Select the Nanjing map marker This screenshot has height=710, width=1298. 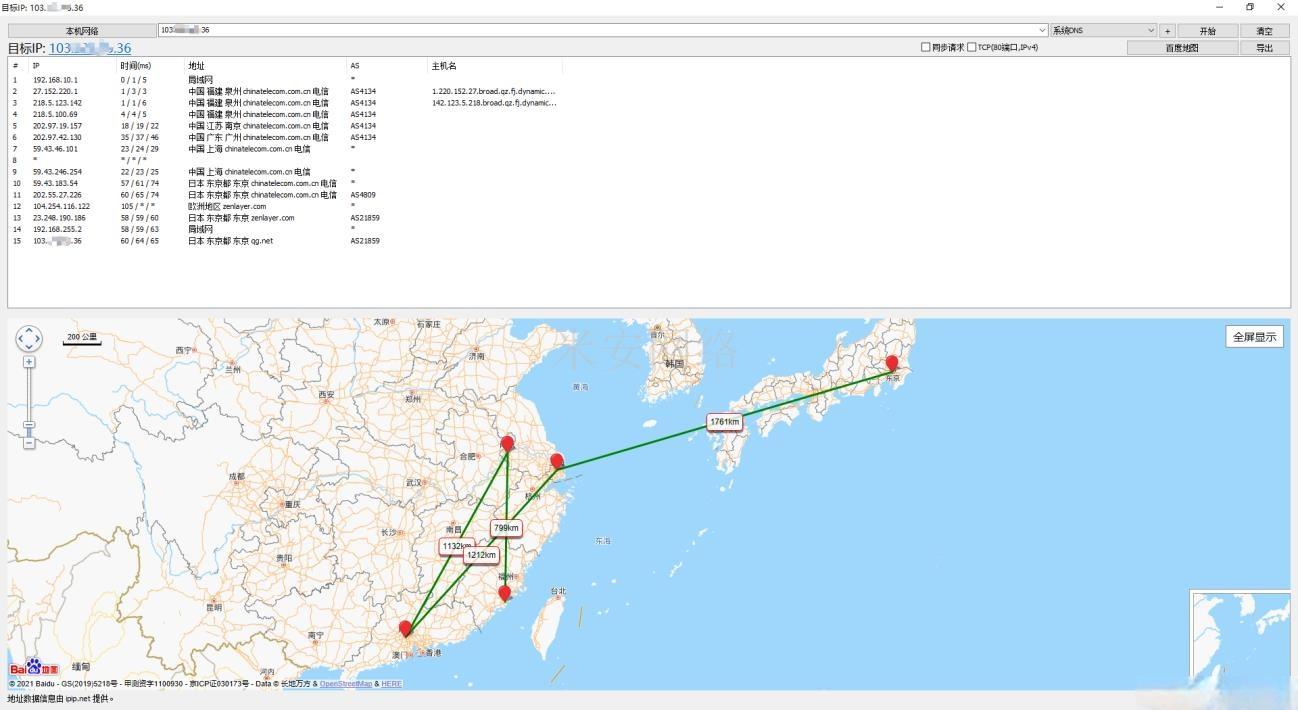tap(507, 444)
